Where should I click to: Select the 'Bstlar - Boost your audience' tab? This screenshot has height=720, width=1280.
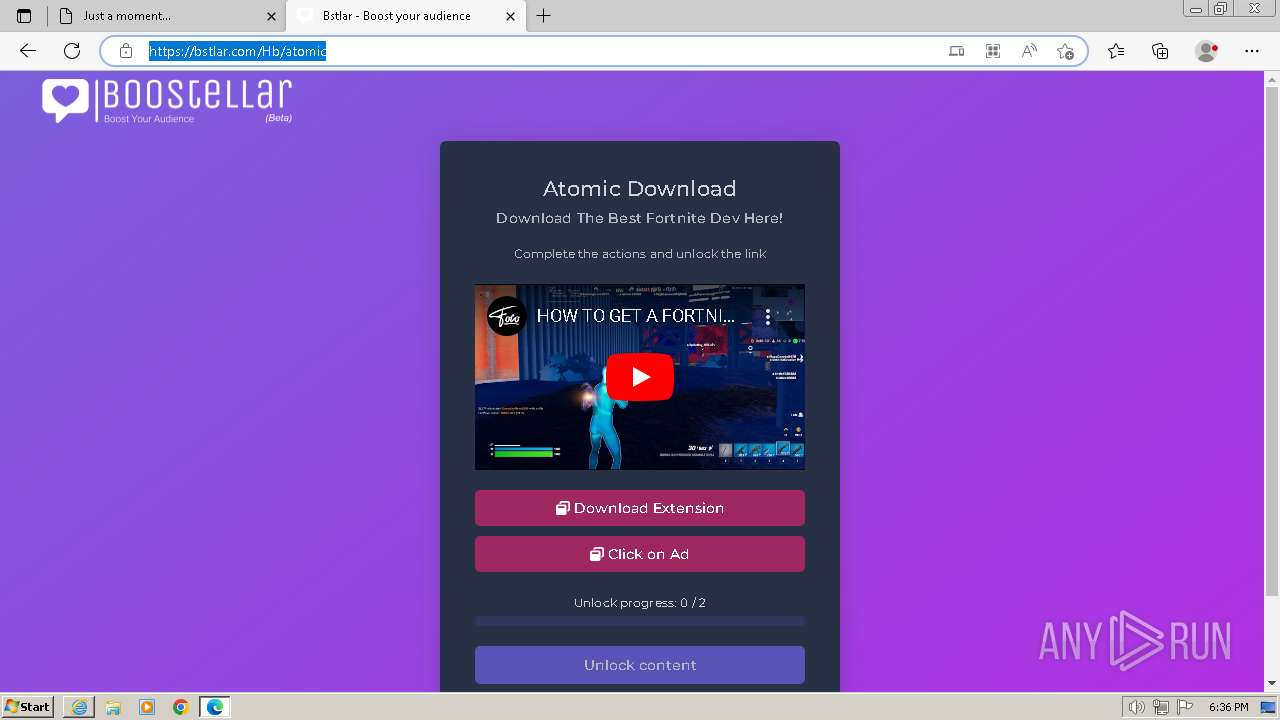pyautogui.click(x=406, y=16)
